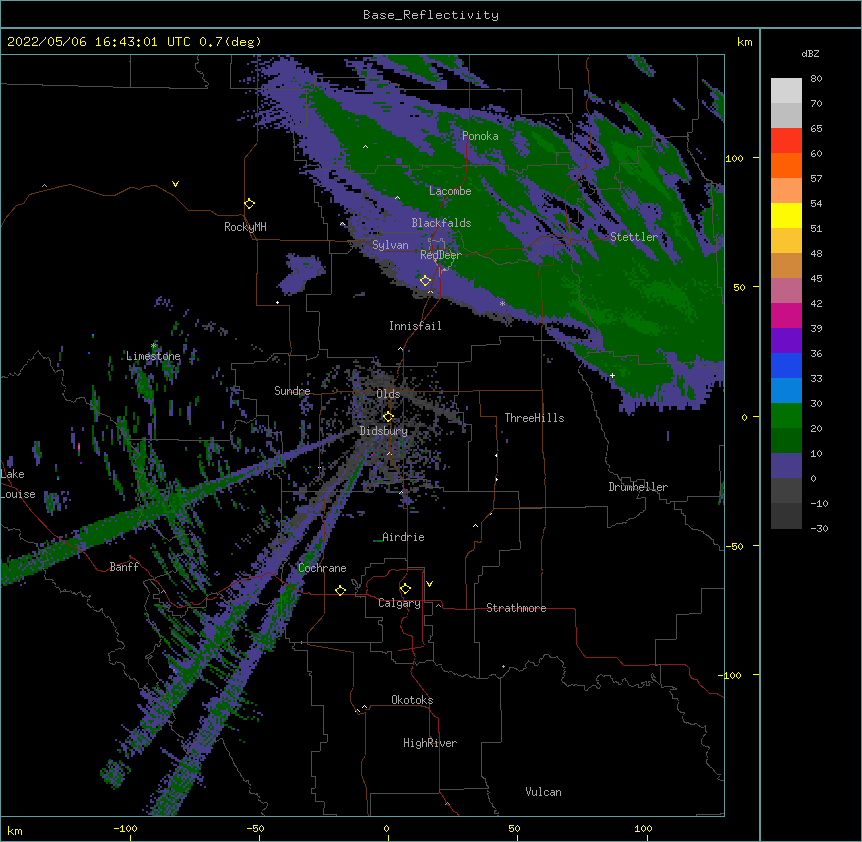862x842 pixels.
Task: Click the dBZ legend heading
Action: coord(810,54)
